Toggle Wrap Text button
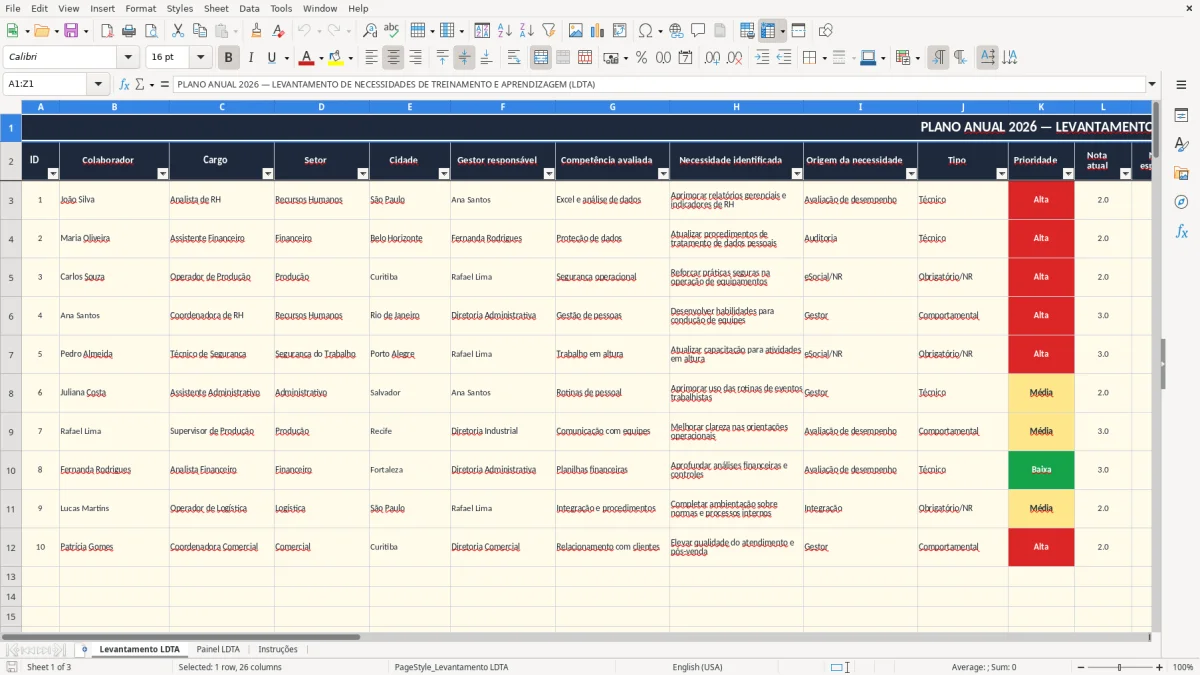The height and width of the screenshot is (675, 1200). point(514,58)
